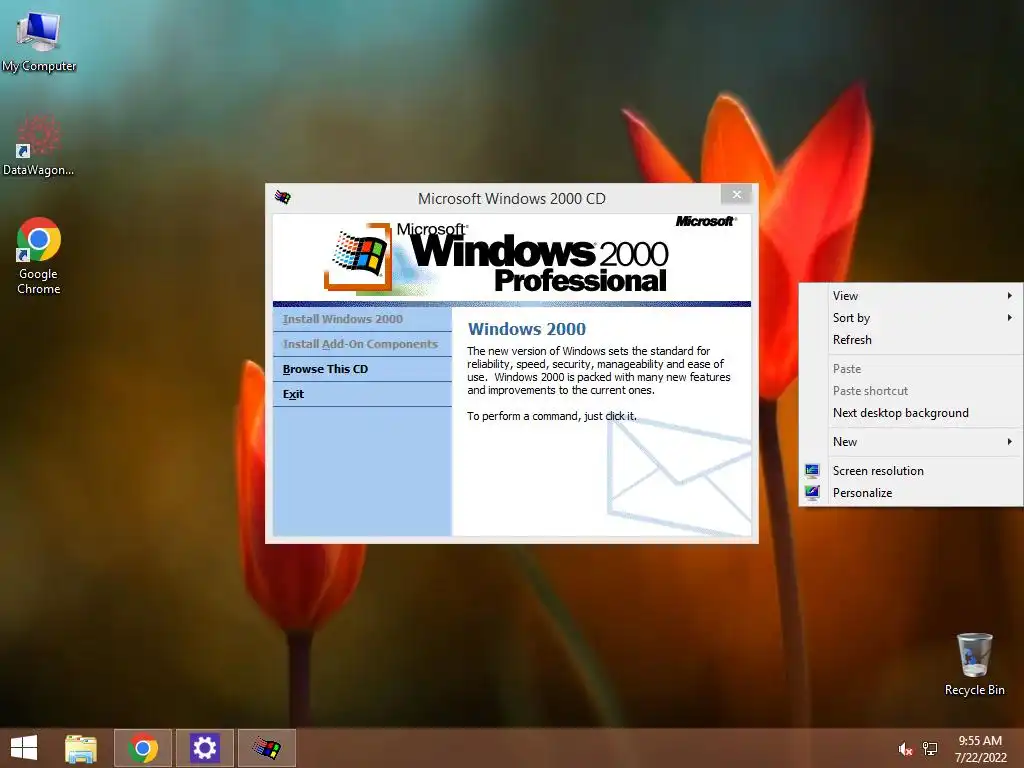1024x768 pixels.
Task: Click the Windows 2000 CD taskbar button
Action: point(266,748)
